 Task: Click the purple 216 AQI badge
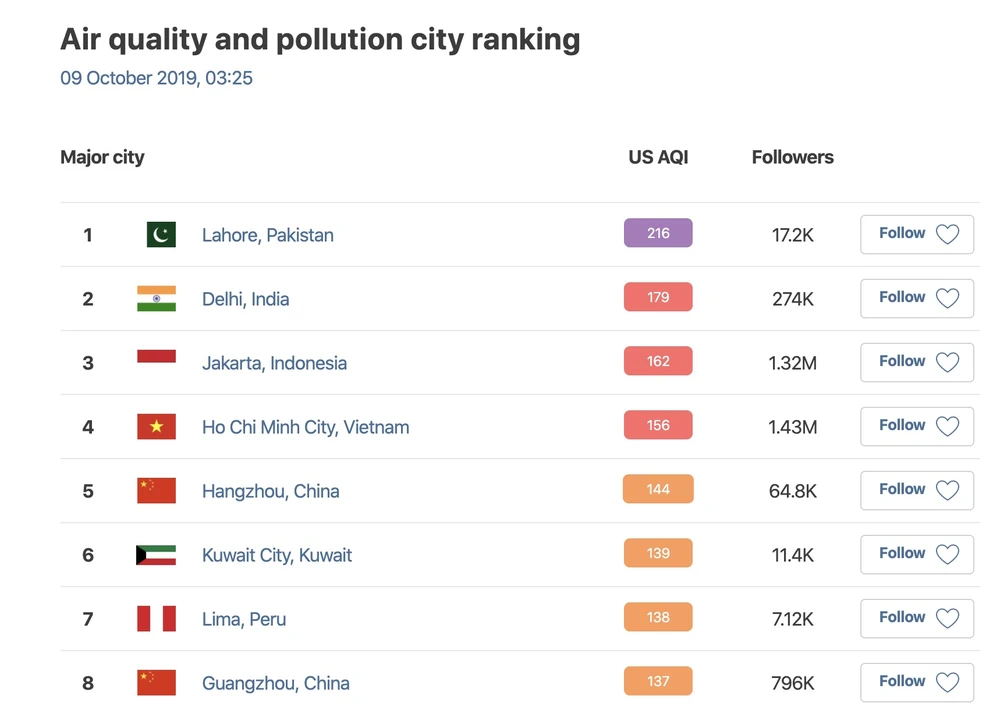(x=658, y=233)
